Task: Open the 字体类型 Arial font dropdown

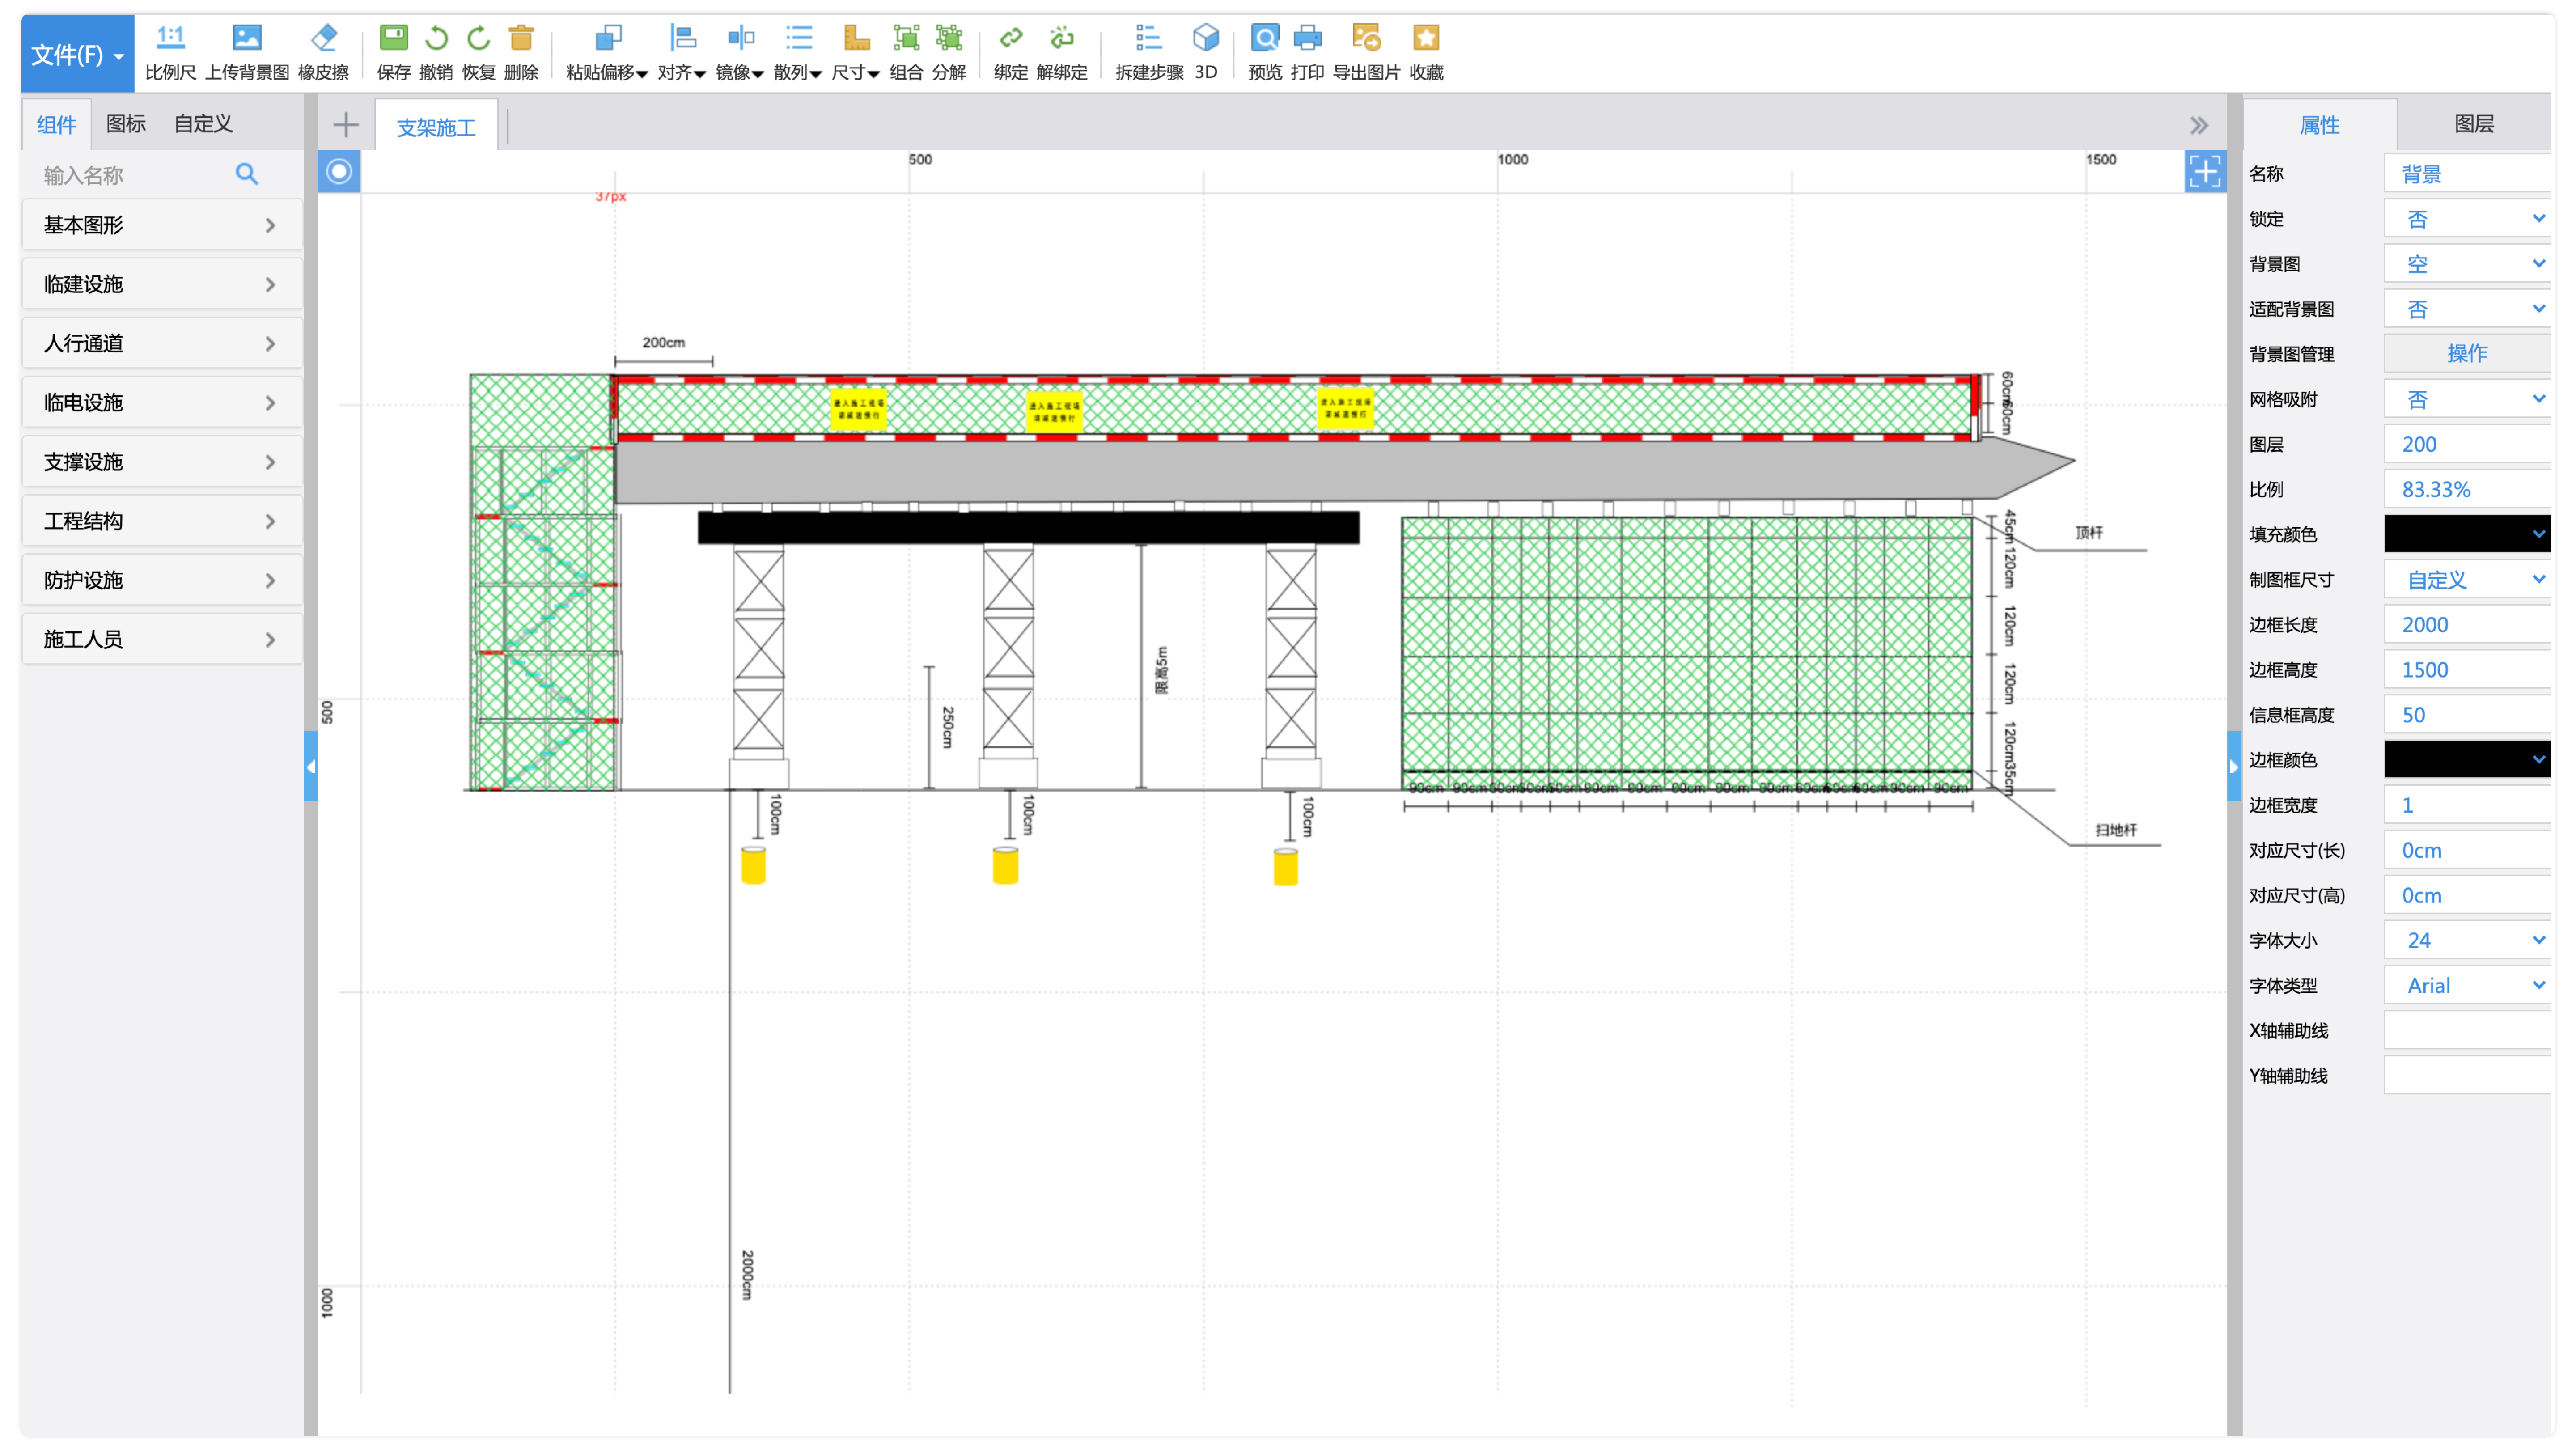Action: (2466, 985)
